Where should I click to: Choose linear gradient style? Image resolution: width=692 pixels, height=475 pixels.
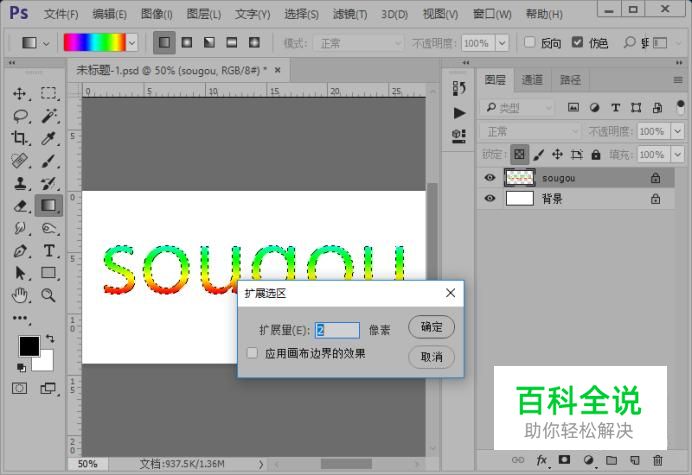[164, 43]
